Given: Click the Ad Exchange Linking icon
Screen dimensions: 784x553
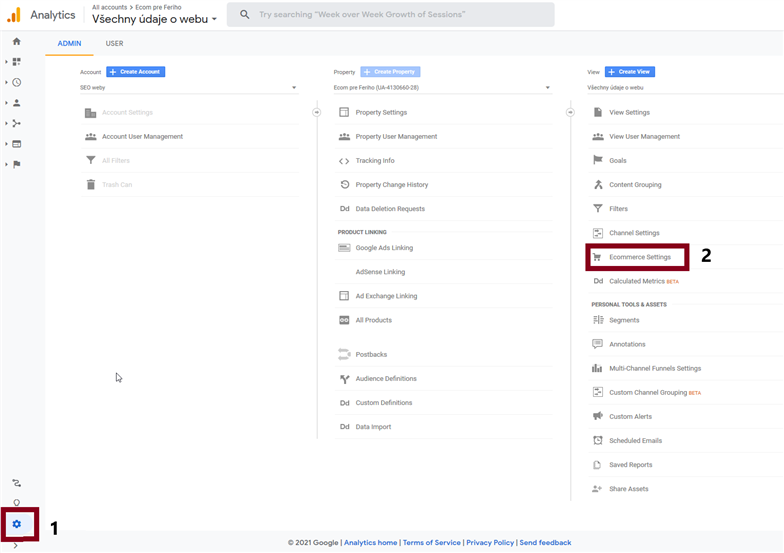Looking at the screenshot, I should point(344,296).
